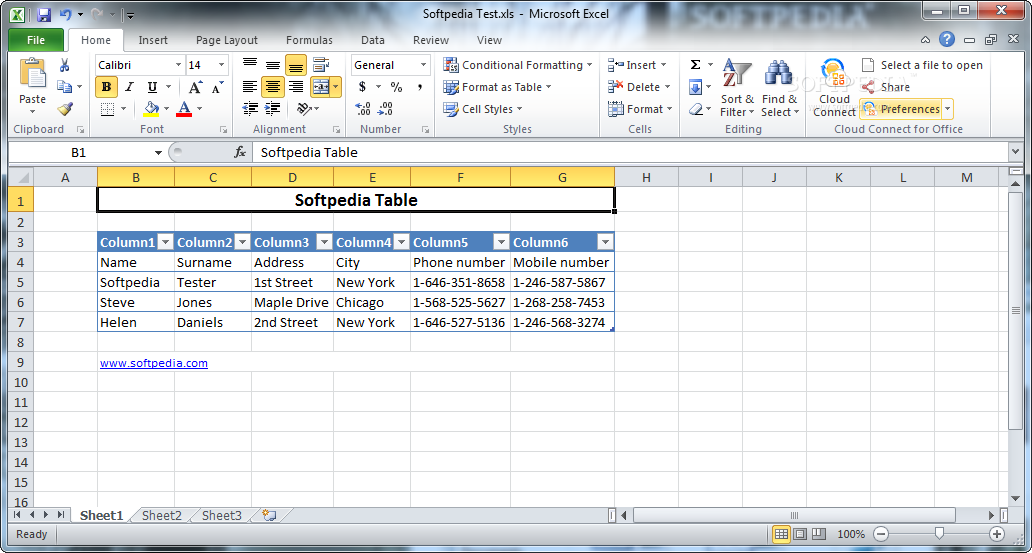Screen dimensions: 1032x553
Task: Open Fill Color dropdown arrow
Action: point(167,109)
